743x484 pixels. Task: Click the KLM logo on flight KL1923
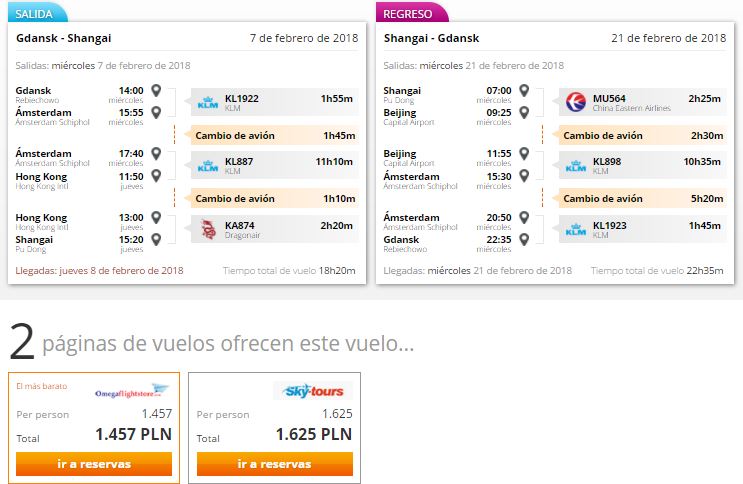576,229
